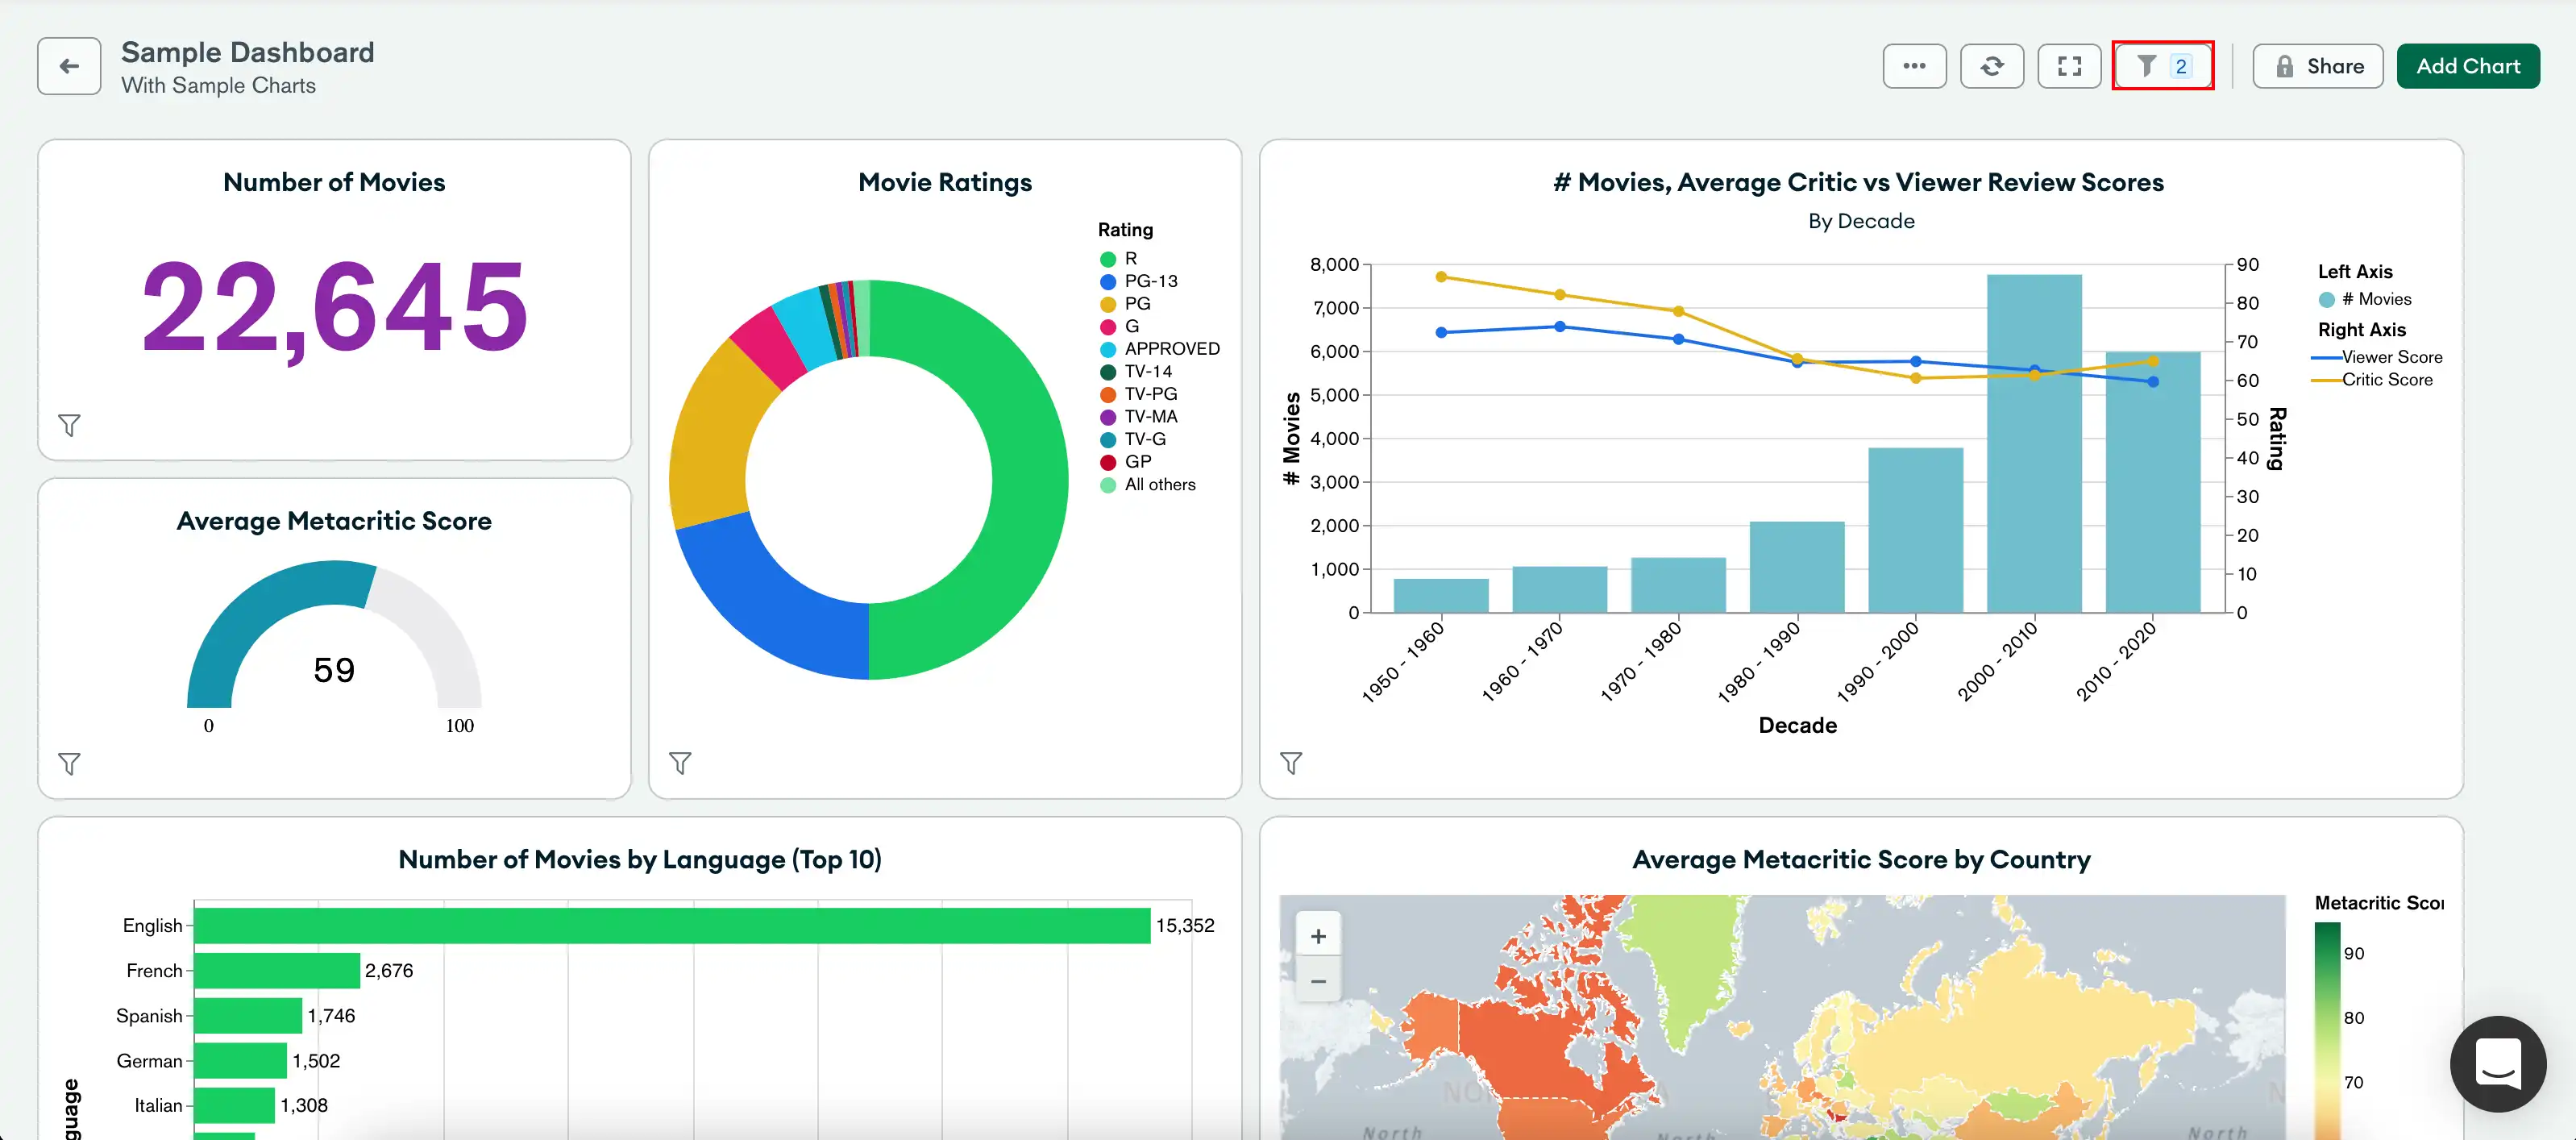Select the English bar in the language chart
Image resolution: width=2576 pixels, height=1140 pixels.
click(670, 925)
